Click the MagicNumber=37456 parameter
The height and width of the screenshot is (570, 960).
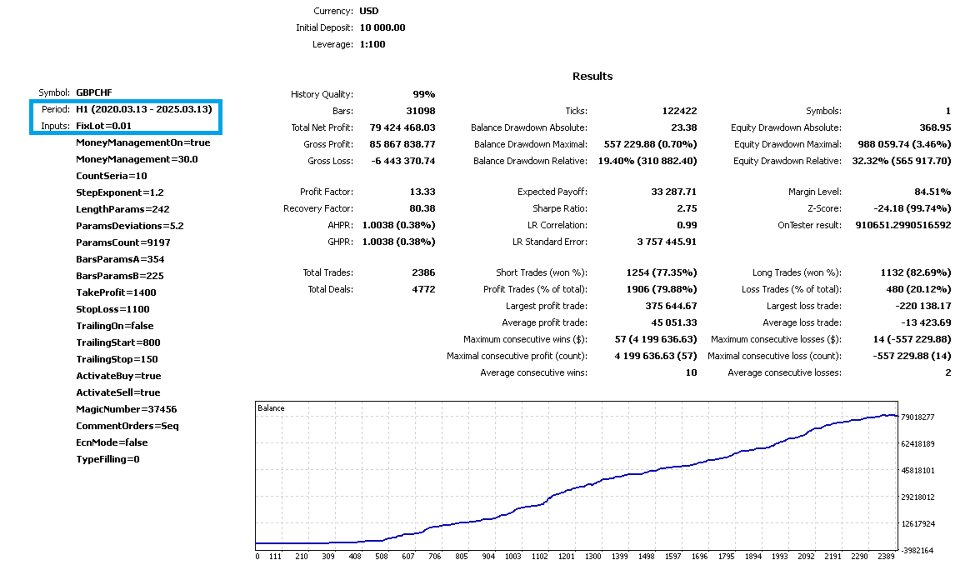[x=126, y=409]
